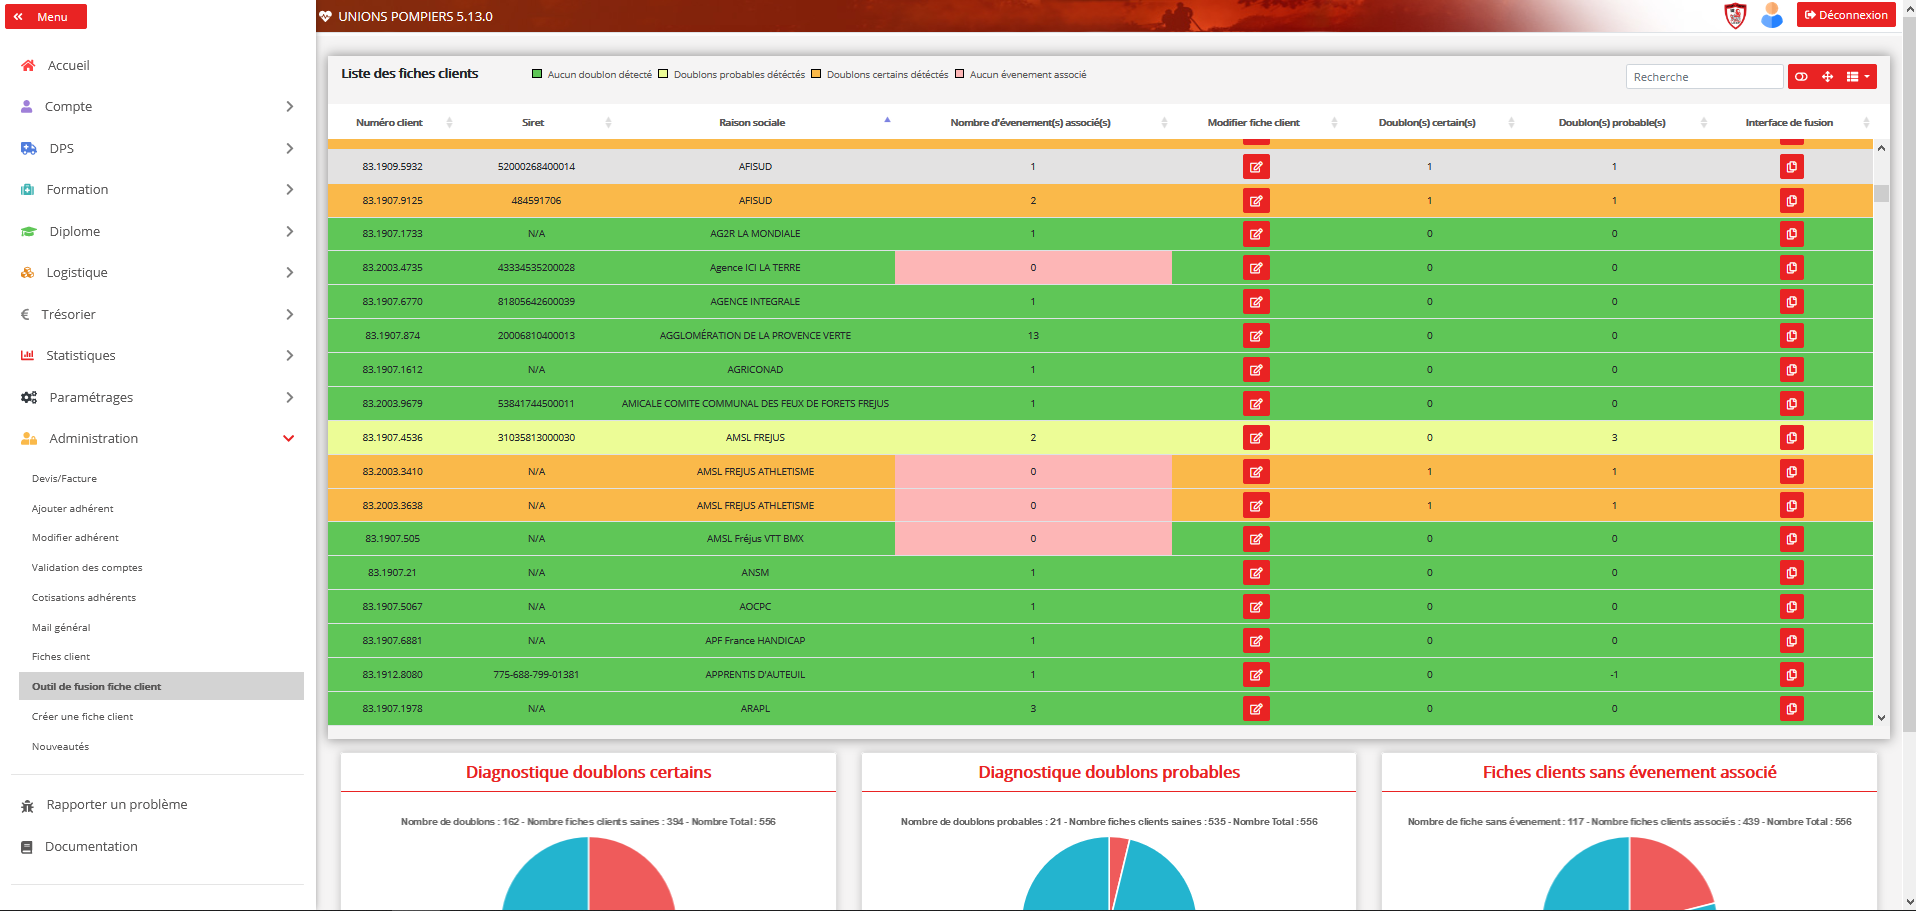Open the table columns dropdown

(1858, 77)
